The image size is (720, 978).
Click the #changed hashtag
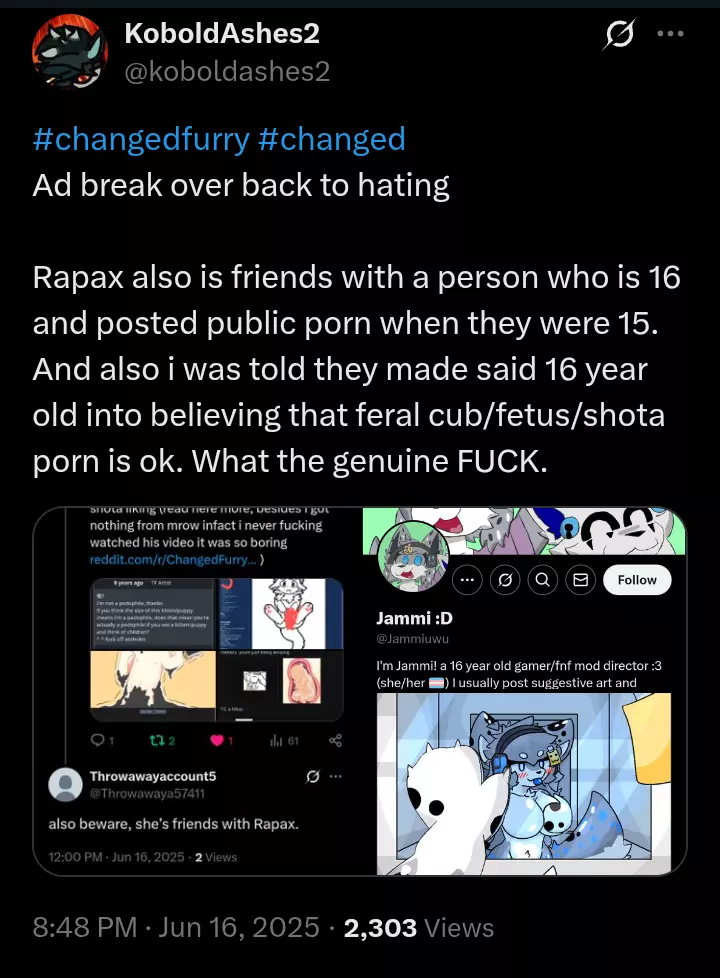(x=331, y=139)
